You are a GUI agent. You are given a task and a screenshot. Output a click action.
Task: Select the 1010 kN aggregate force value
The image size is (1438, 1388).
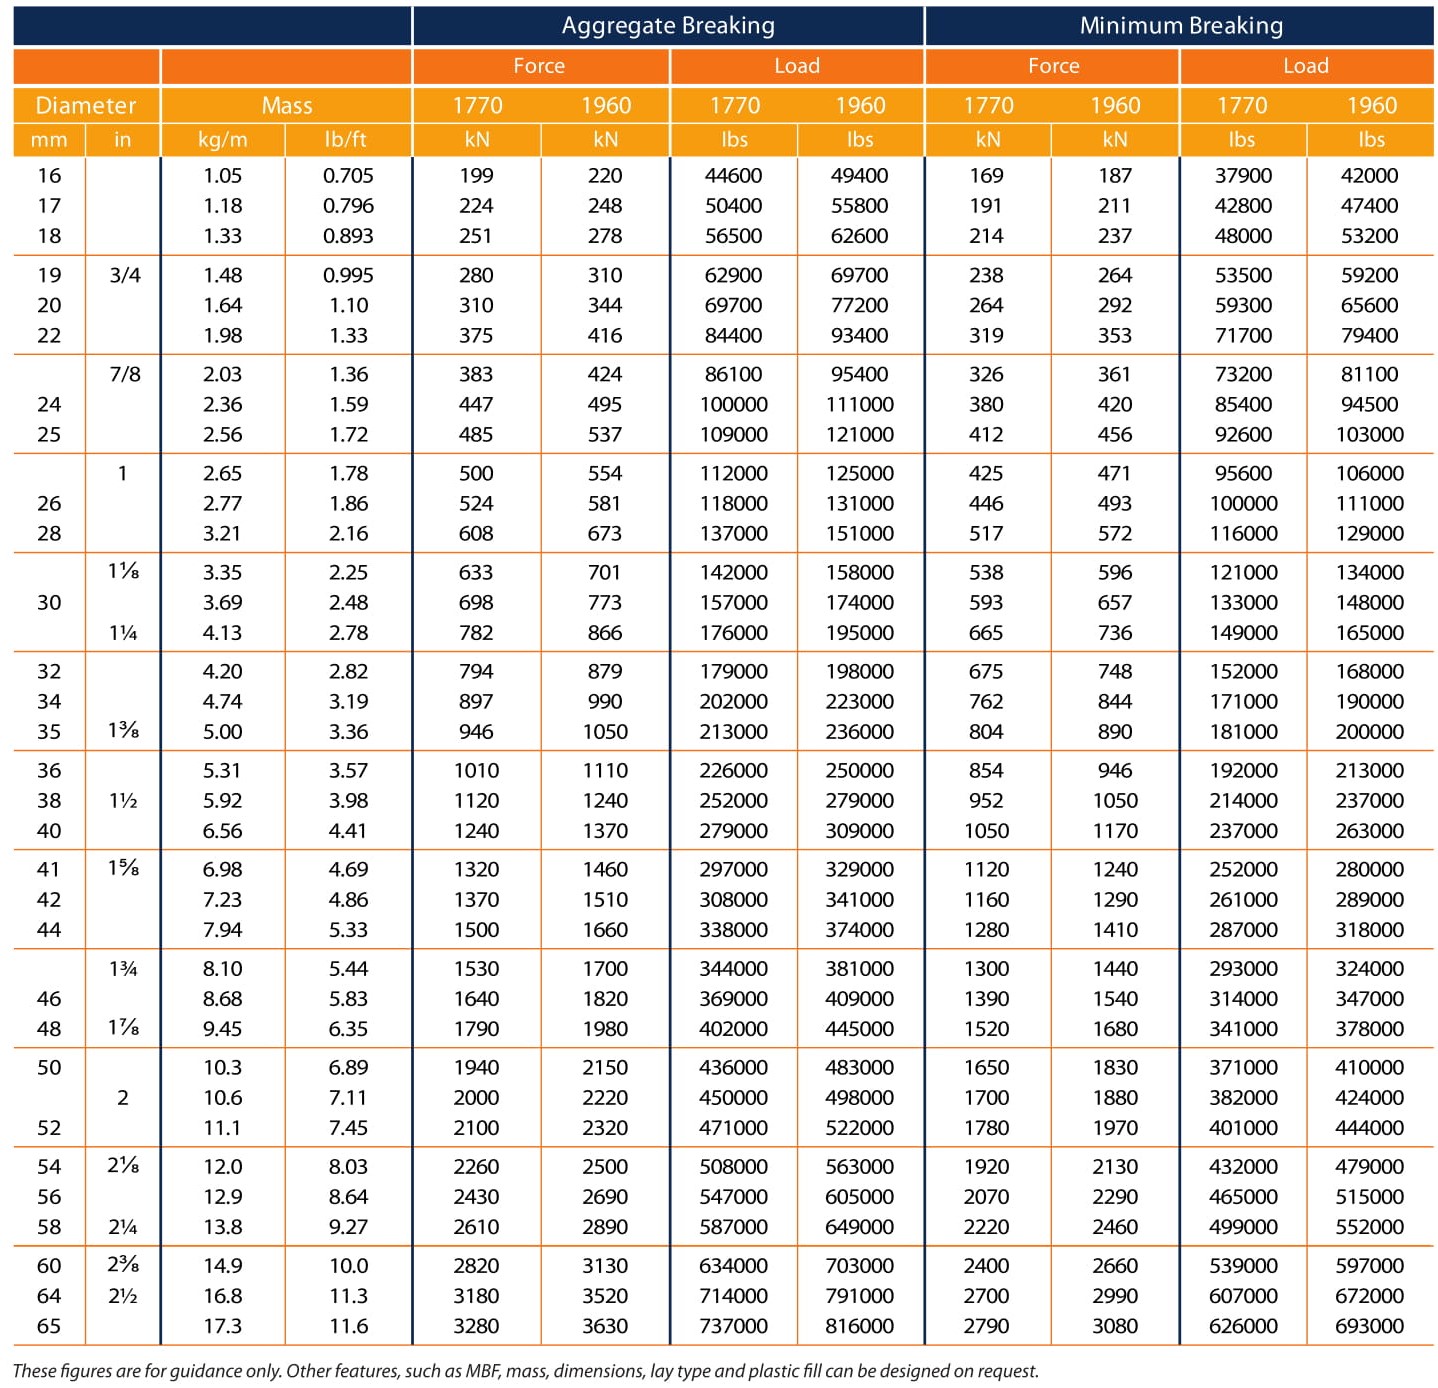pyautogui.click(x=476, y=771)
